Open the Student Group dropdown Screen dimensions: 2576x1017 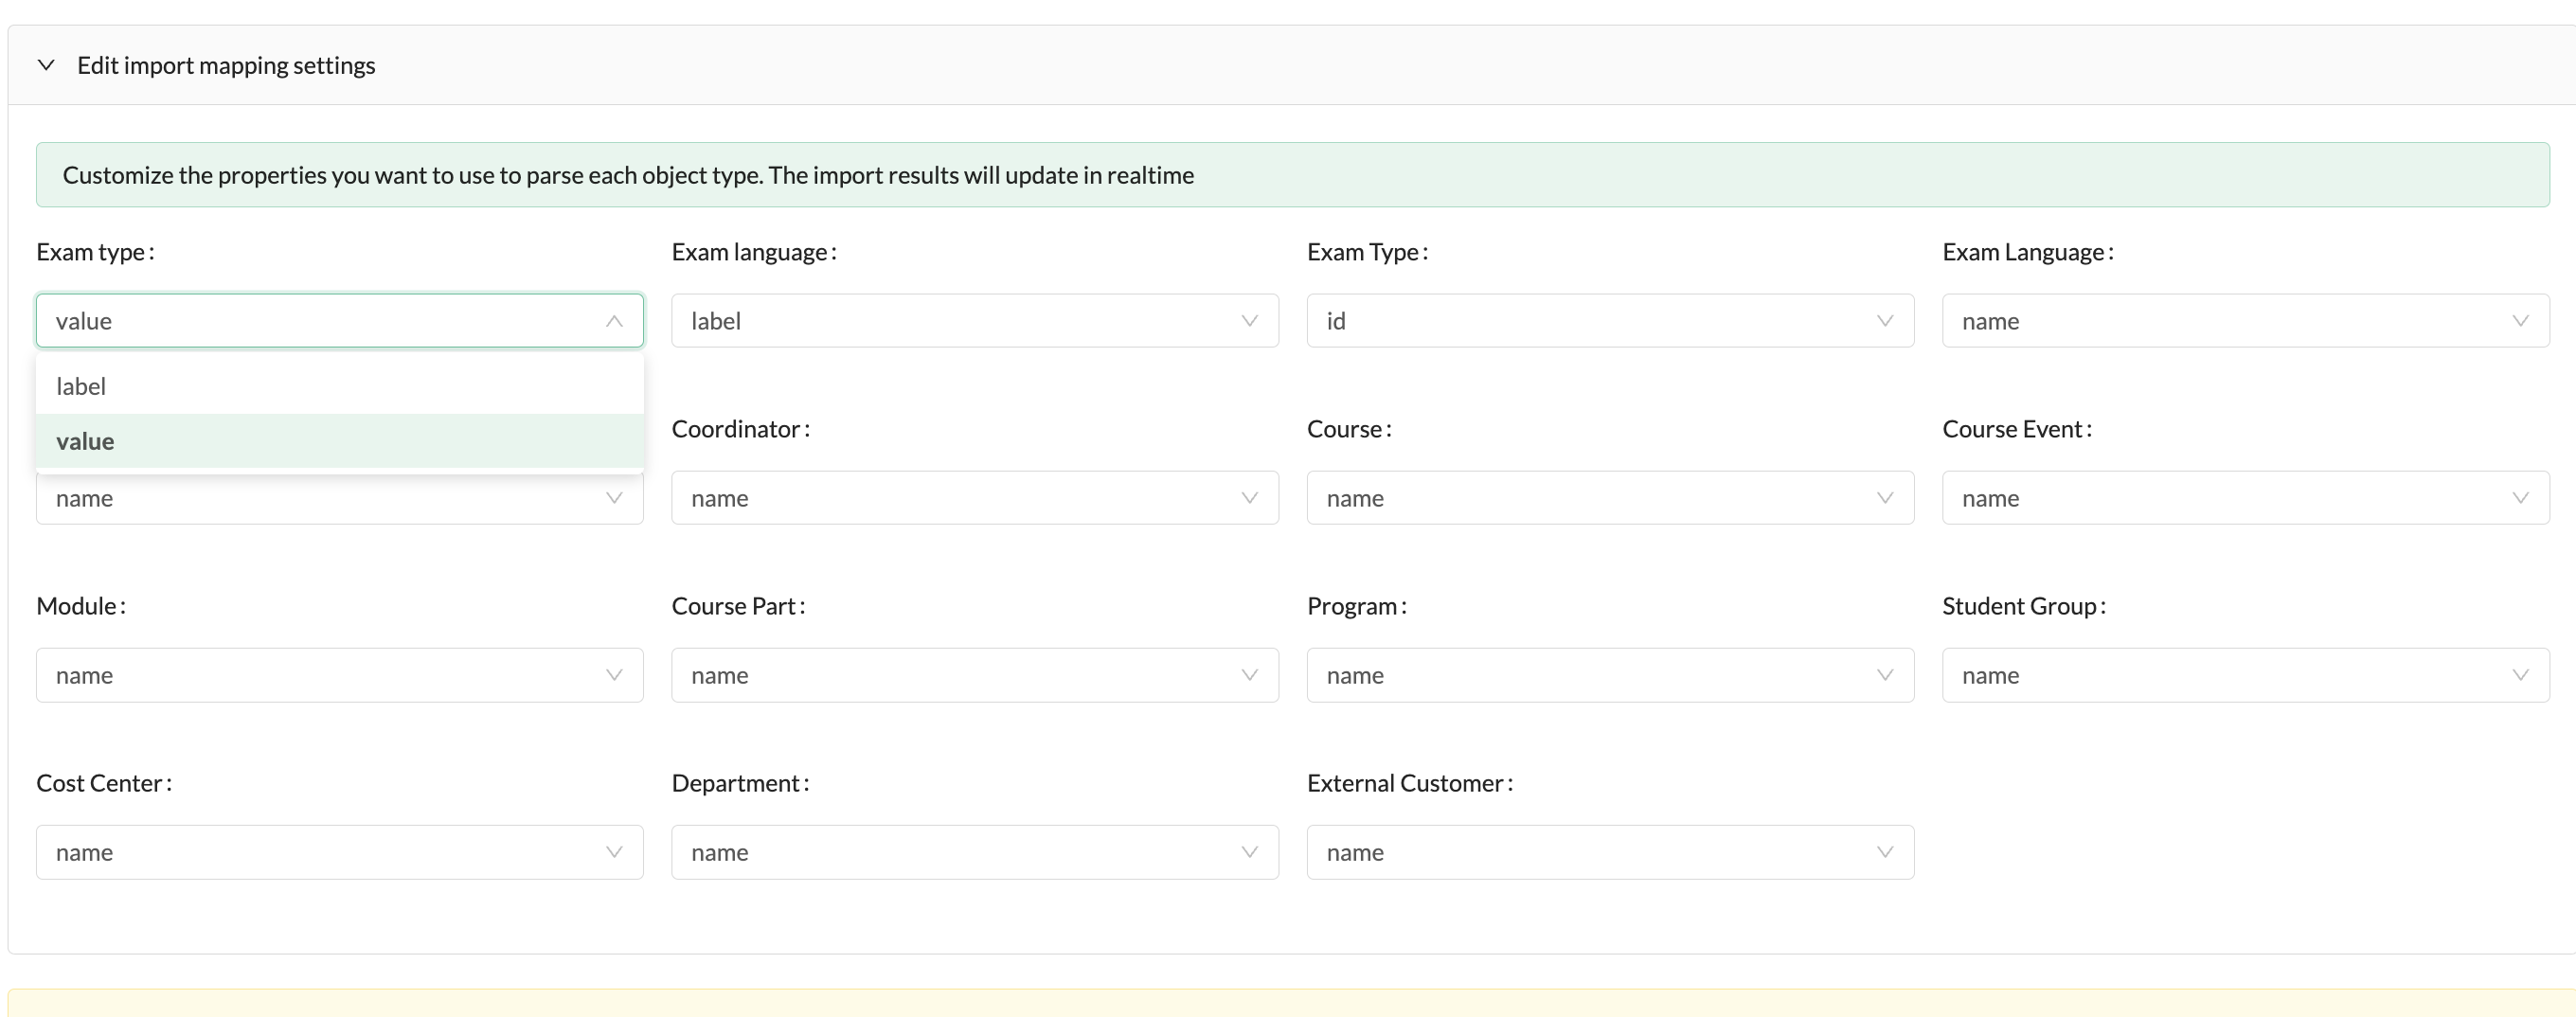point(2246,675)
